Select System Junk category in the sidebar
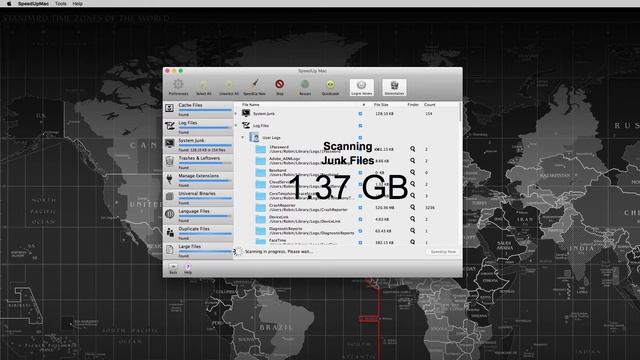Image resolution: width=640 pixels, height=360 pixels. [x=198, y=145]
